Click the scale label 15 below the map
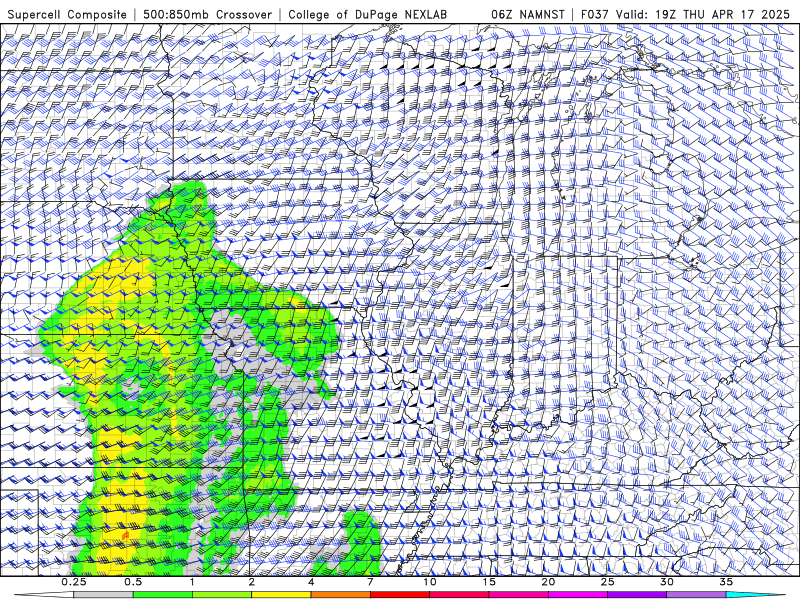The height and width of the screenshot is (600, 800). click(489, 582)
